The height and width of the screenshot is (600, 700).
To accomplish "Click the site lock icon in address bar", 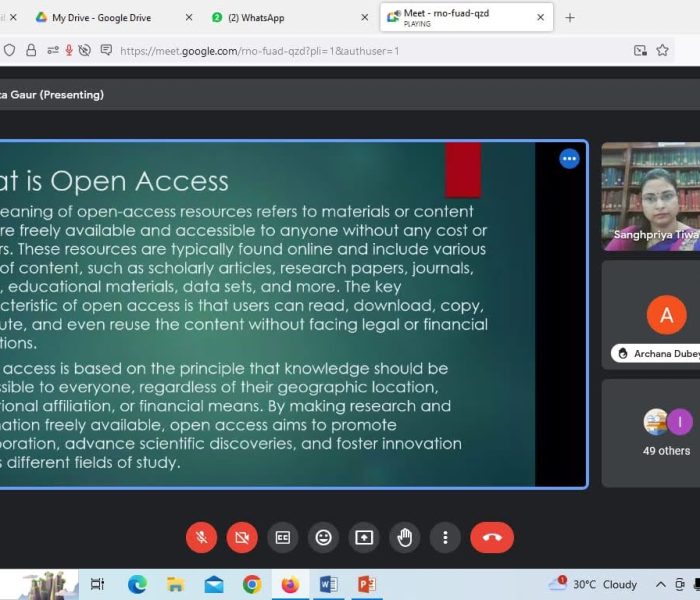I will point(31,50).
